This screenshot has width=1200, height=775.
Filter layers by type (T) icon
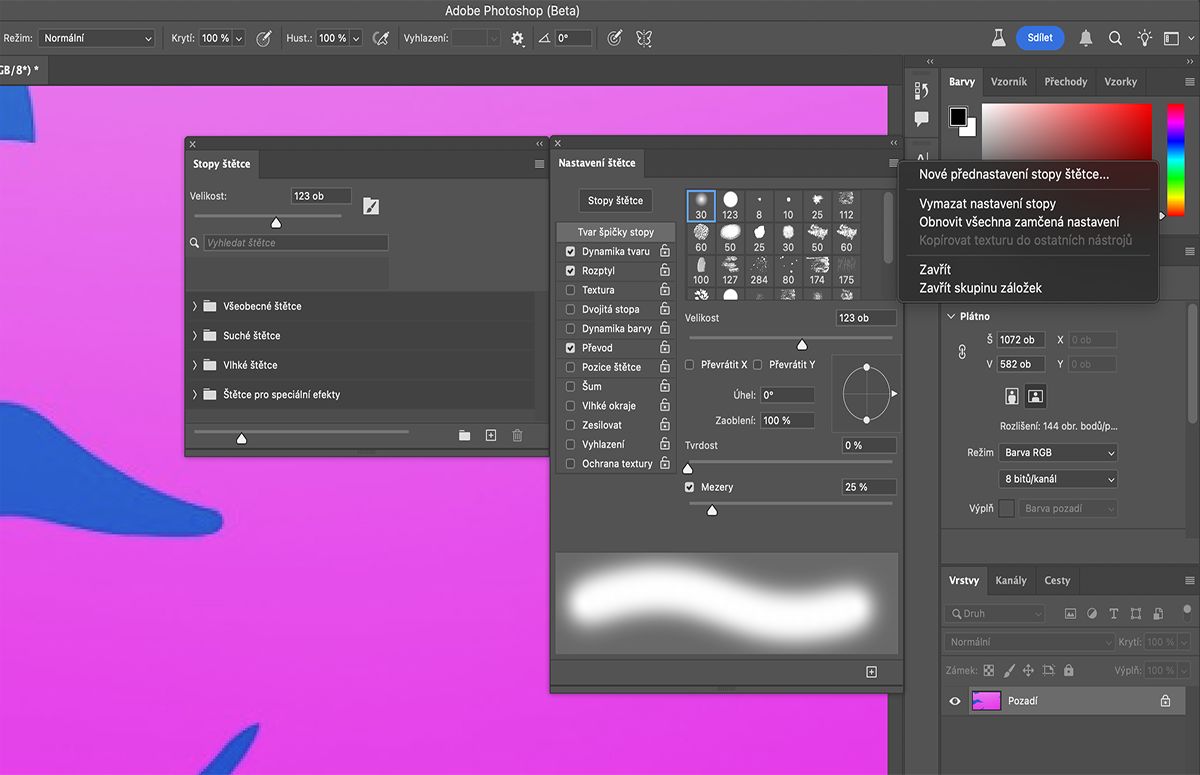pyautogui.click(x=1114, y=614)
